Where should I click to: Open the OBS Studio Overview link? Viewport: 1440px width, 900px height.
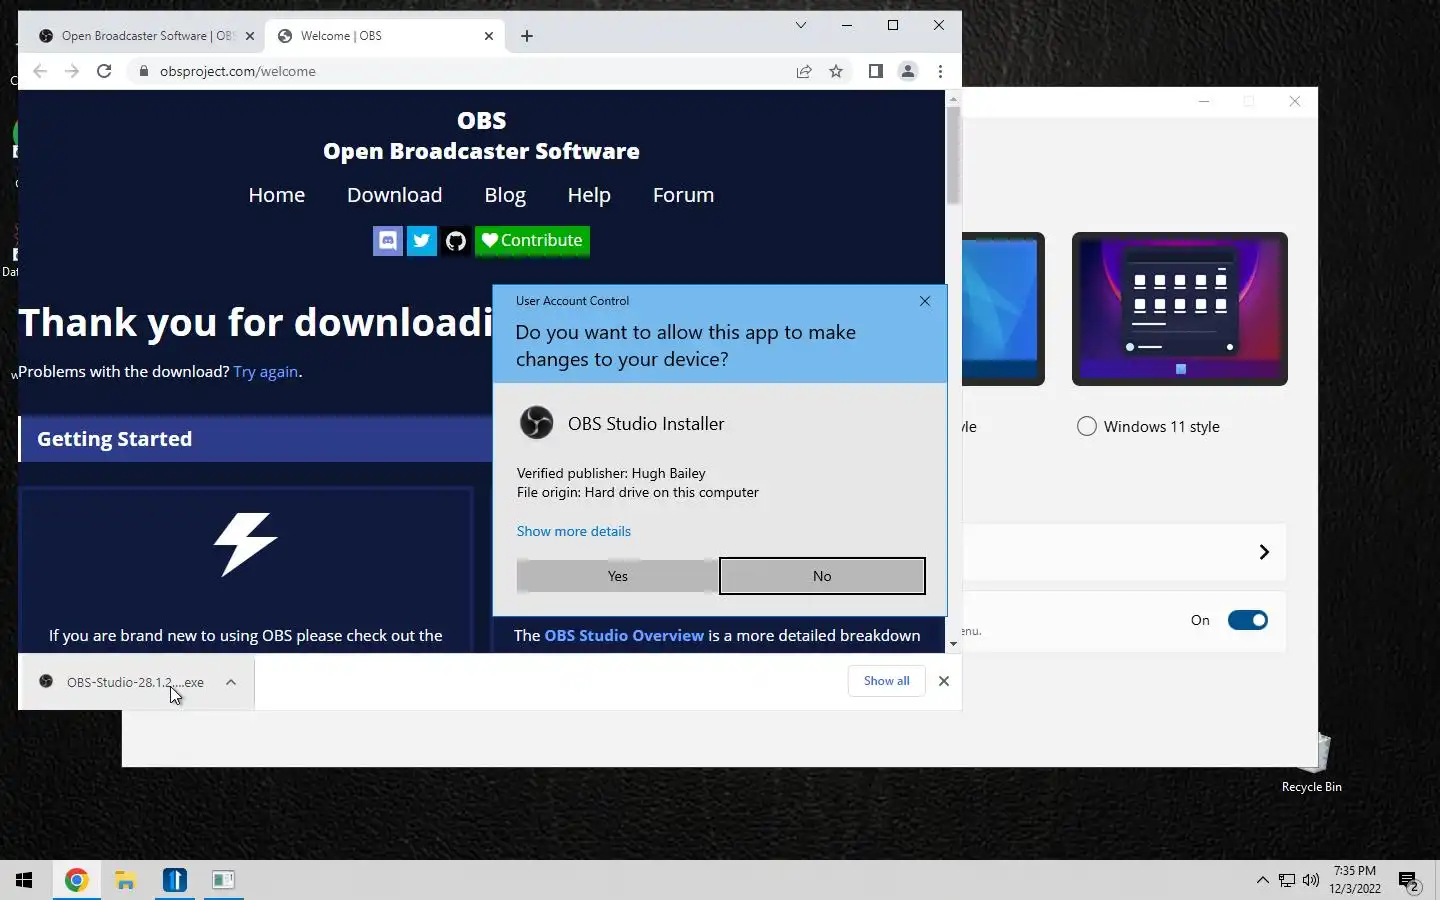point(624,636)
